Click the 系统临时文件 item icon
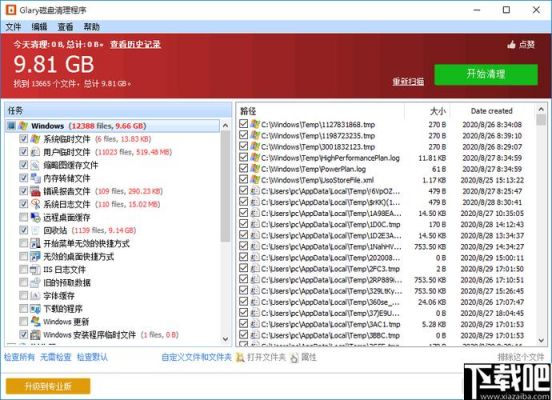Image resolution: width=552 pixels, height=400 pixels. click(x=35, y=139)
